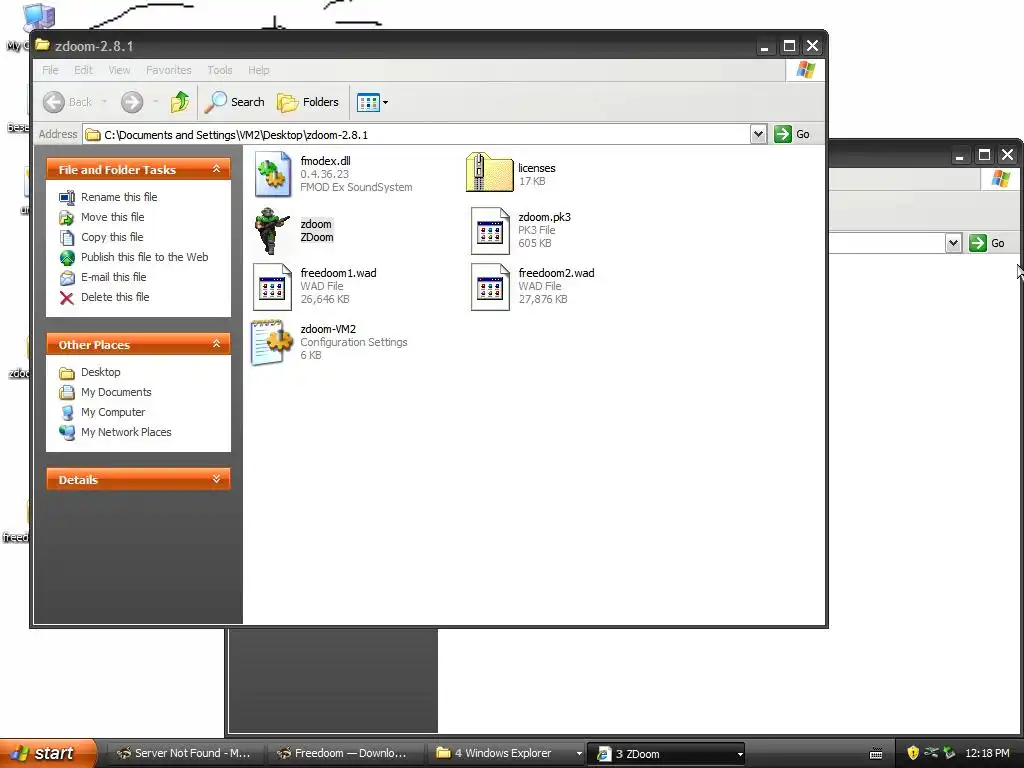1024x768 pixels.
Task: Select the freedoom1.wad file icon
Action: click(272, 287)
